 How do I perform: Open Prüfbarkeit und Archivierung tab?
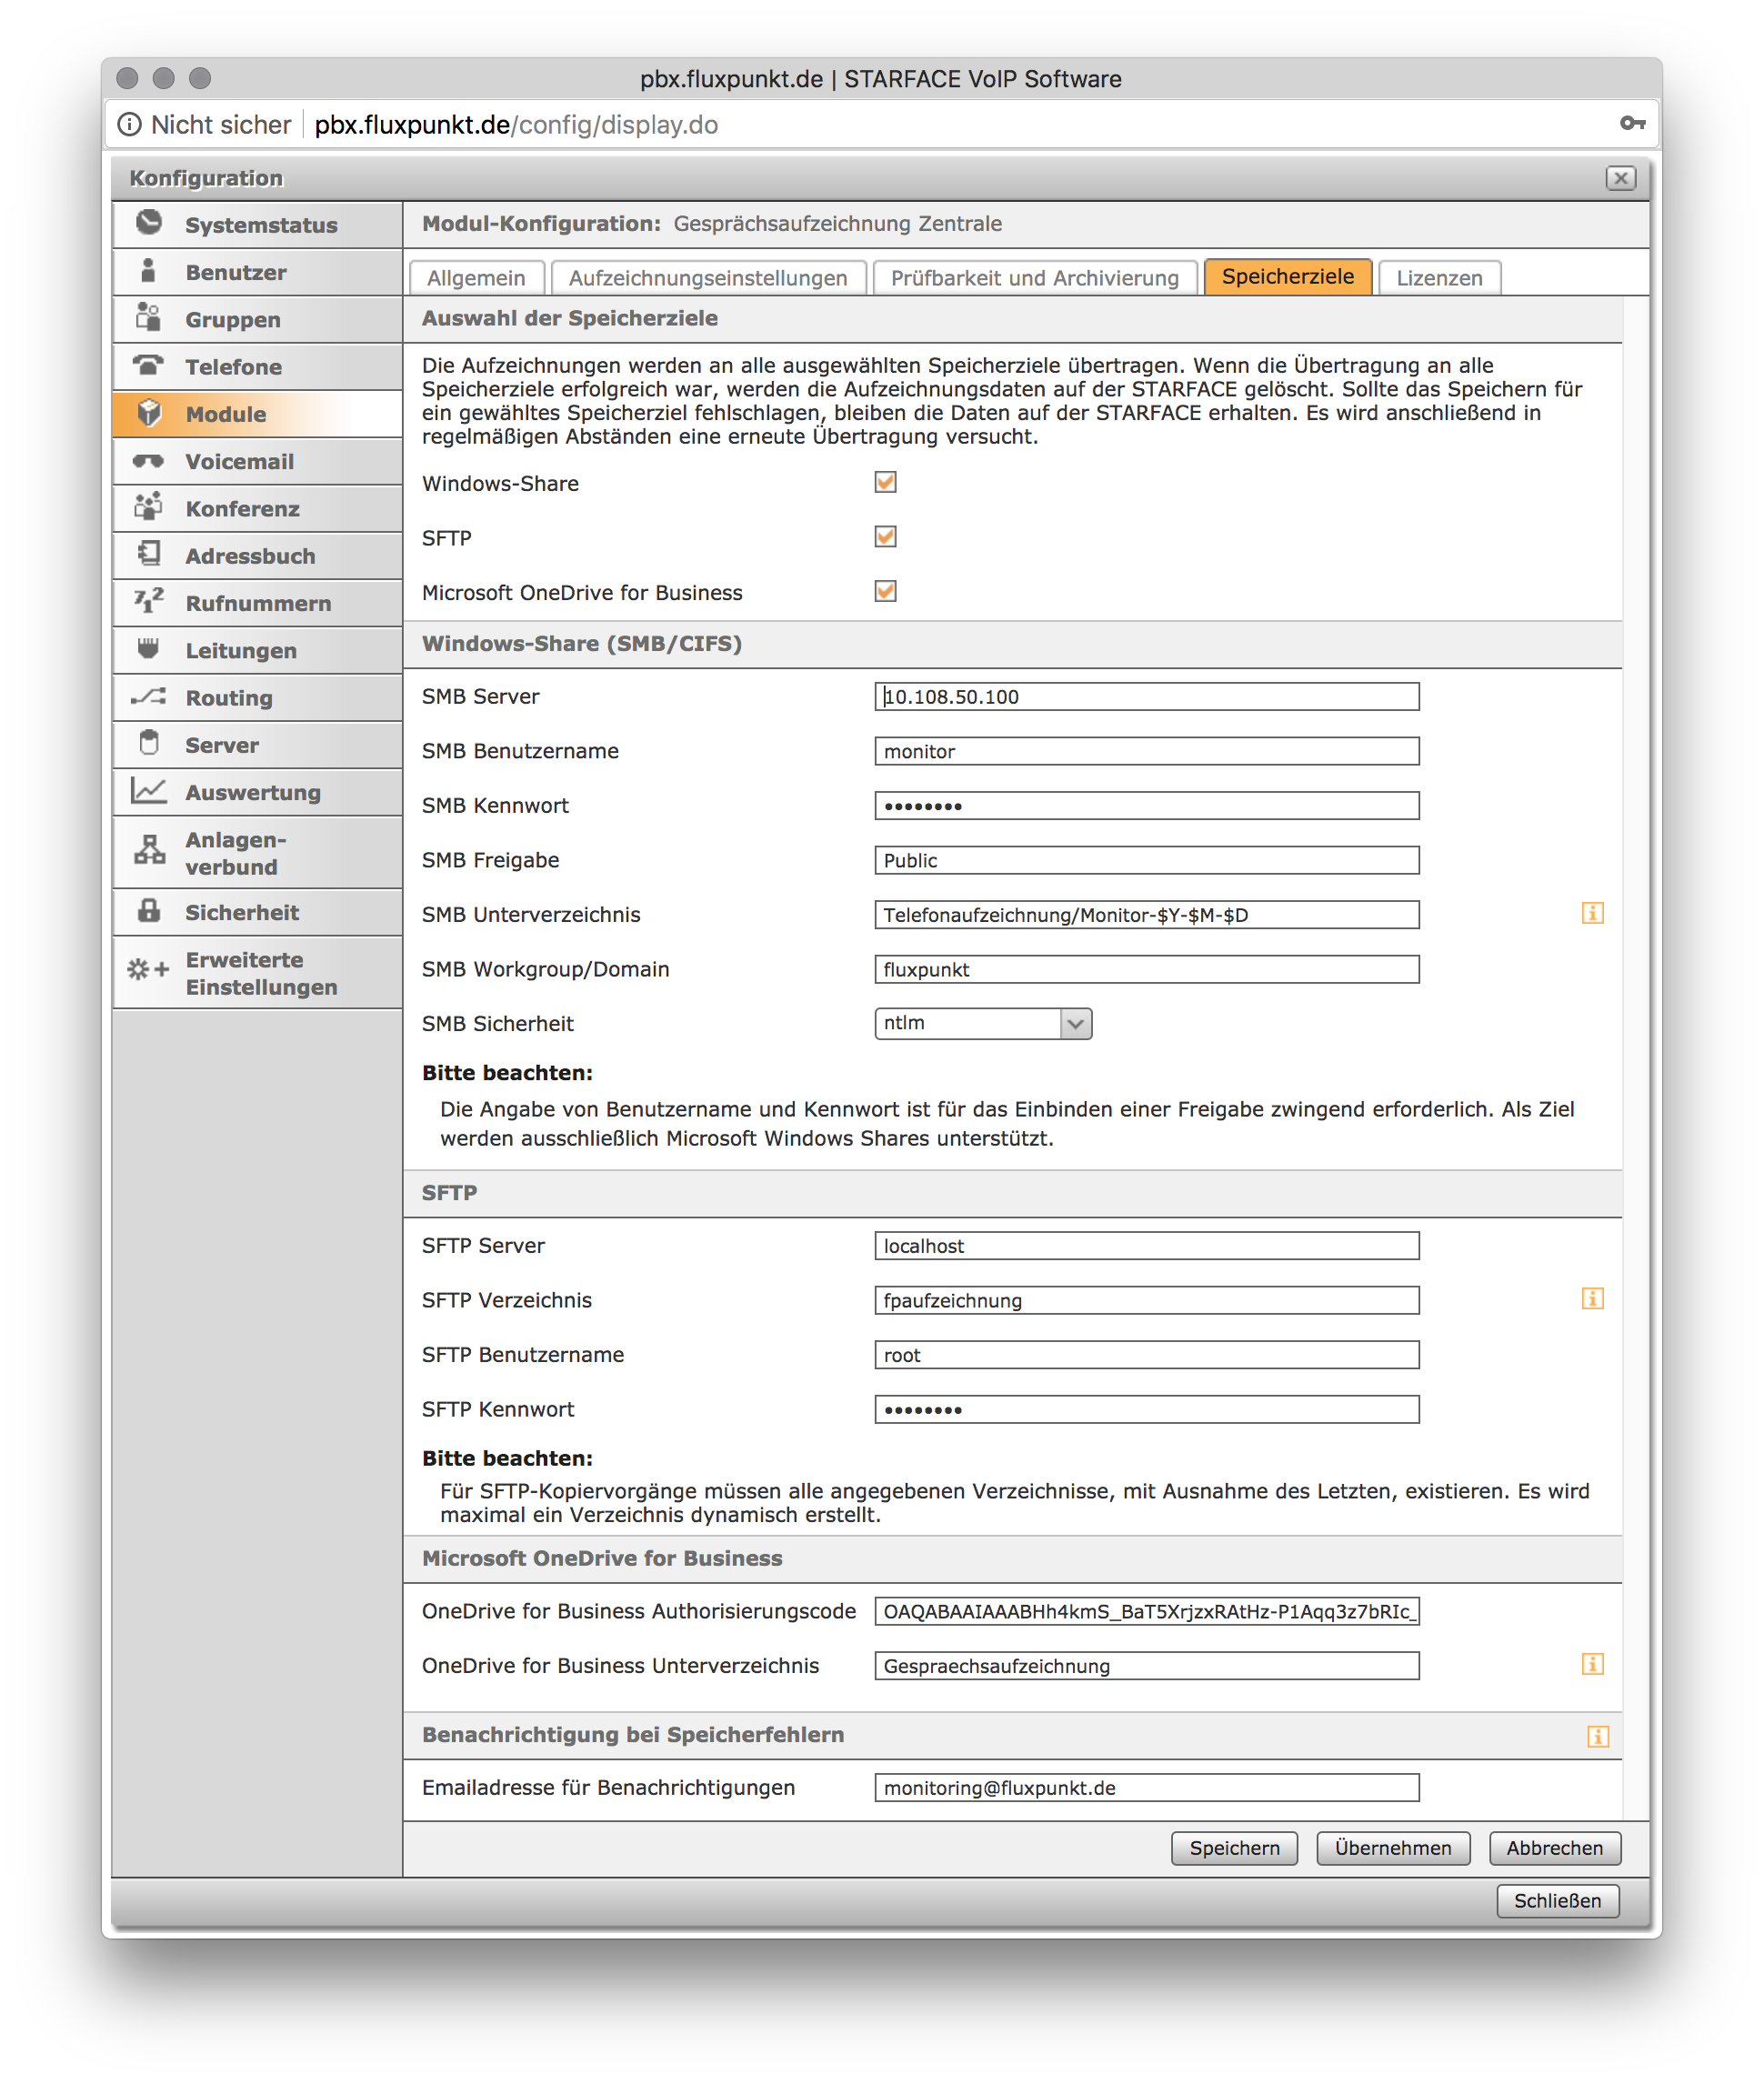[1035, 278]
